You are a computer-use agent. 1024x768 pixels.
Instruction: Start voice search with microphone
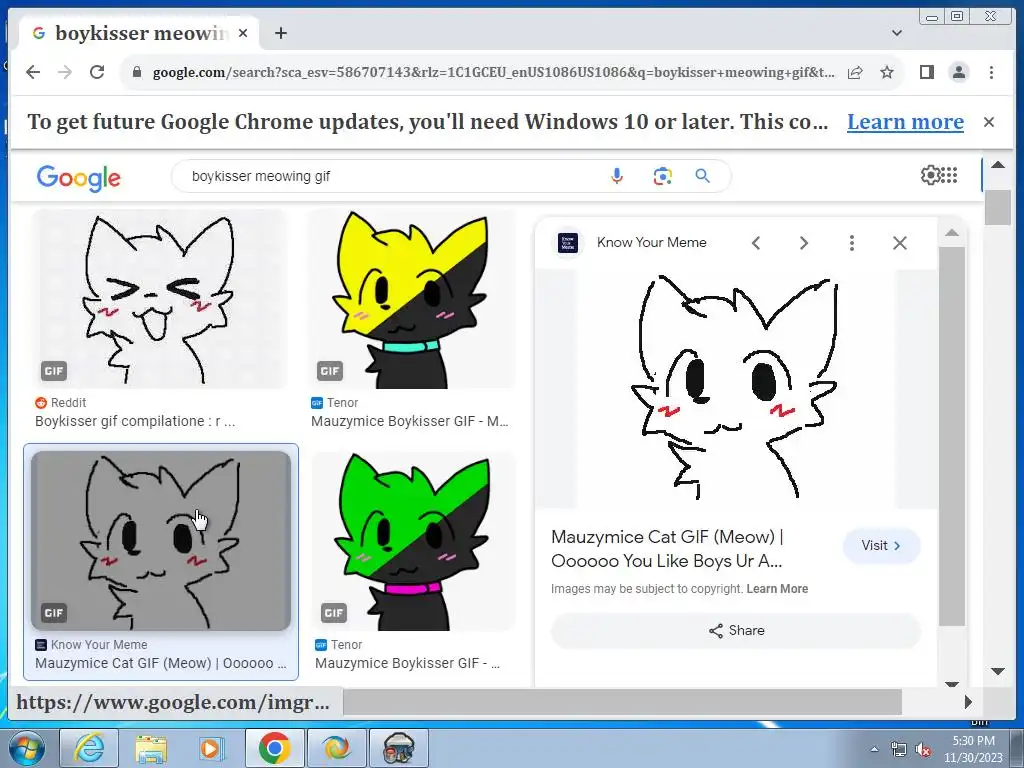tap(616, 176)
